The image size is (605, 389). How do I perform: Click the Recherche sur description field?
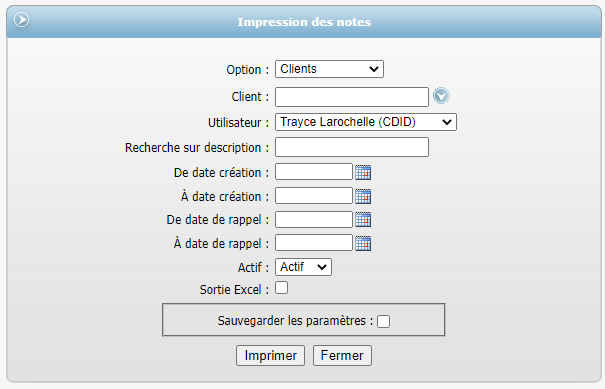click(x=352, y=147)
